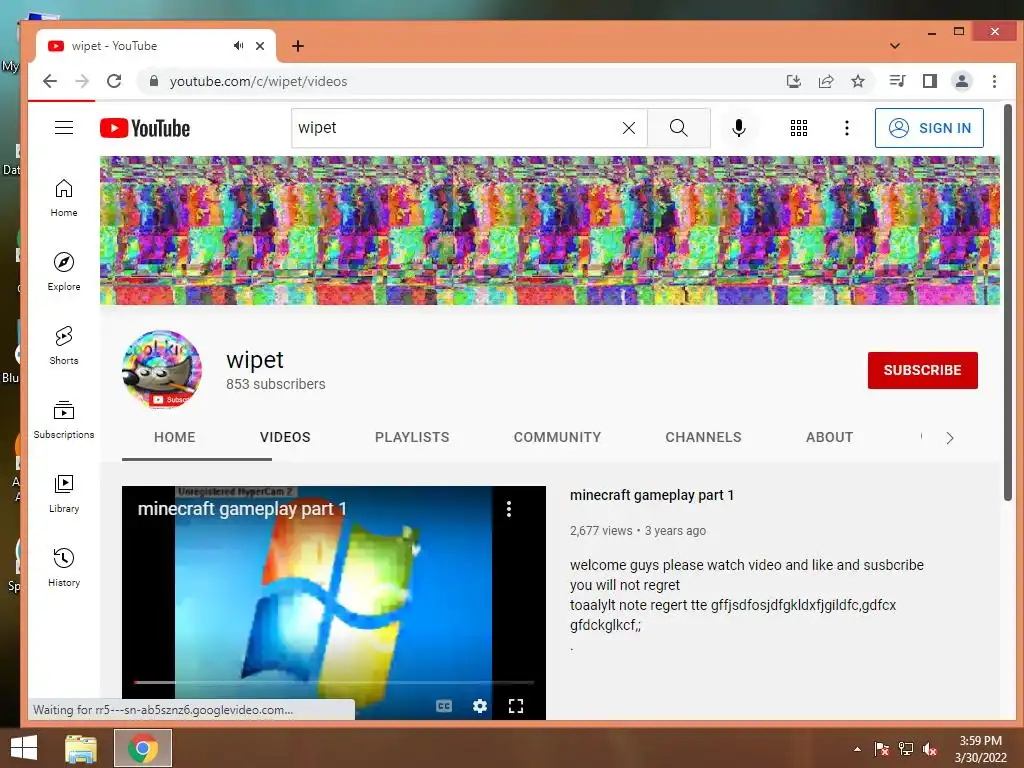Open the network tray icon

click(x=906, y=749)
